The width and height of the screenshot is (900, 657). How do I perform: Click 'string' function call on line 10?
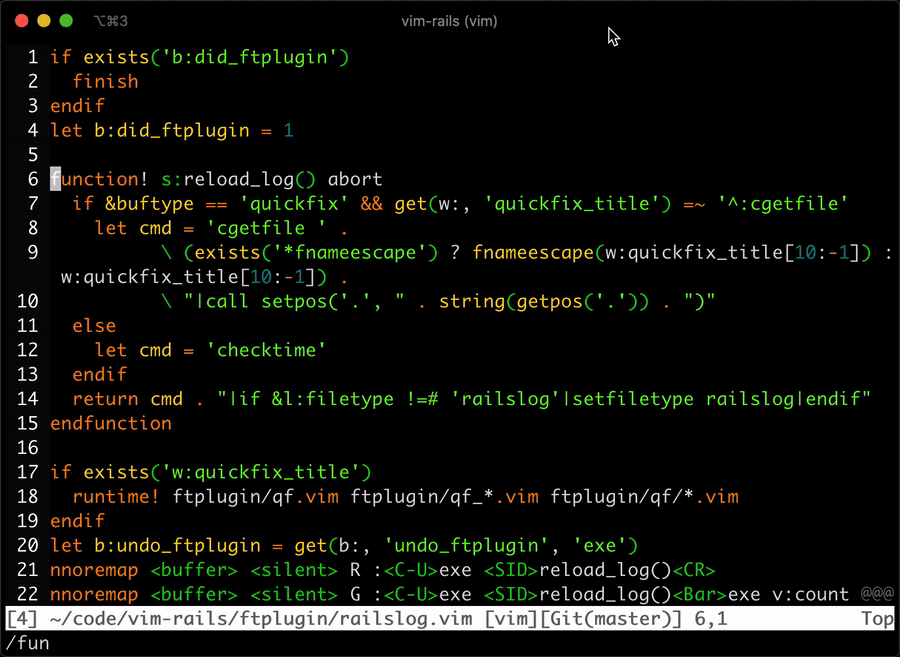click(x=472, y=301)
